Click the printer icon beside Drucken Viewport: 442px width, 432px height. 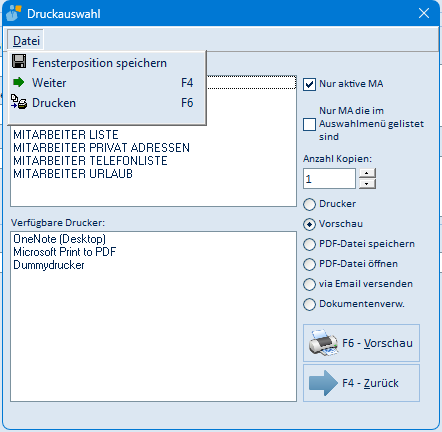pyautogui.click(x=19, y=102)
